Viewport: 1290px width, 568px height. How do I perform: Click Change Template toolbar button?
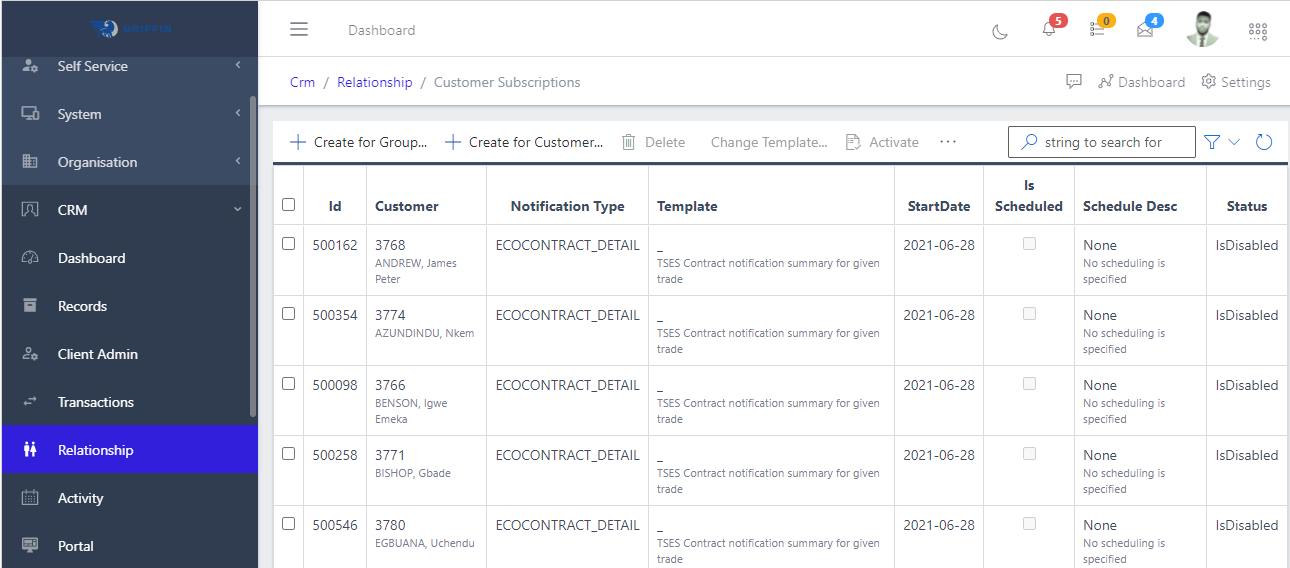pyautogui.click(x=769, y=142)
